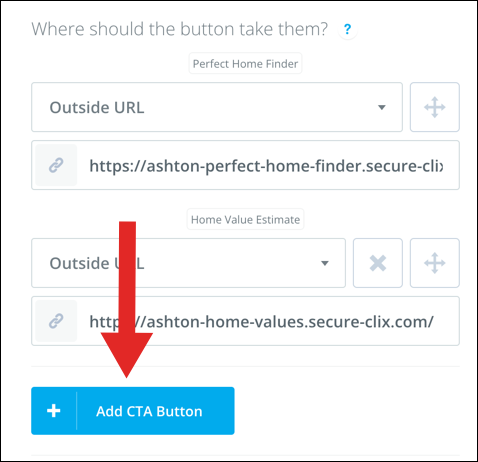Focus the ashton-perfect-home-finder URL field
The width and height of the screenshot is (478, 462).
coord(245,165)
